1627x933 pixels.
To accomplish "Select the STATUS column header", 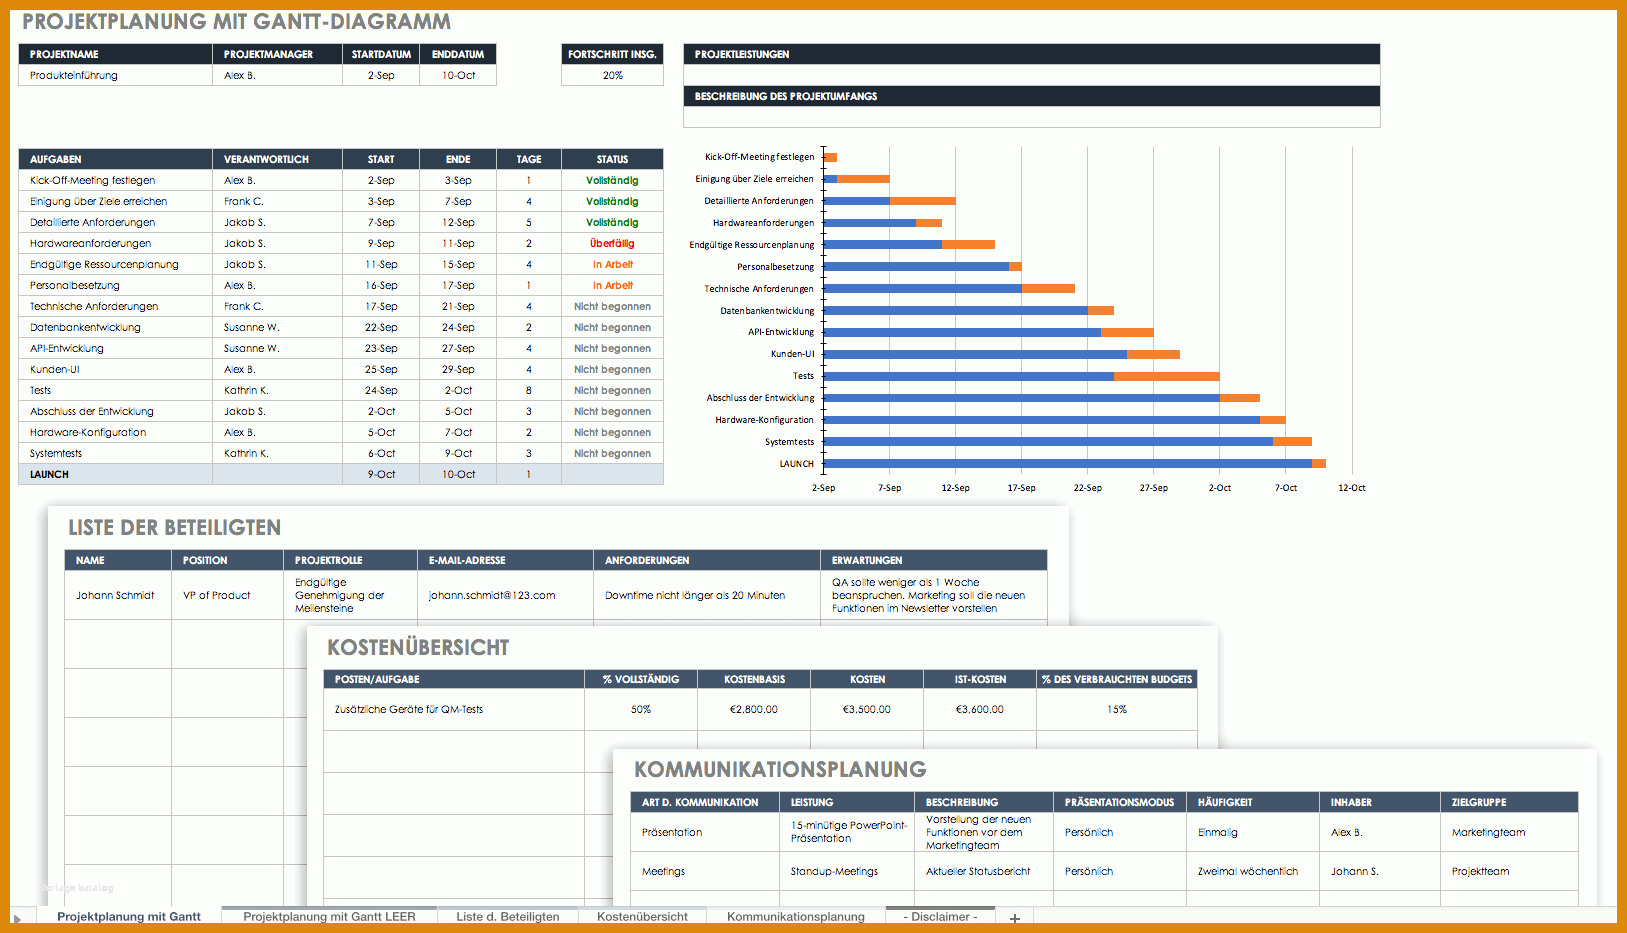I will coord(612,159).
